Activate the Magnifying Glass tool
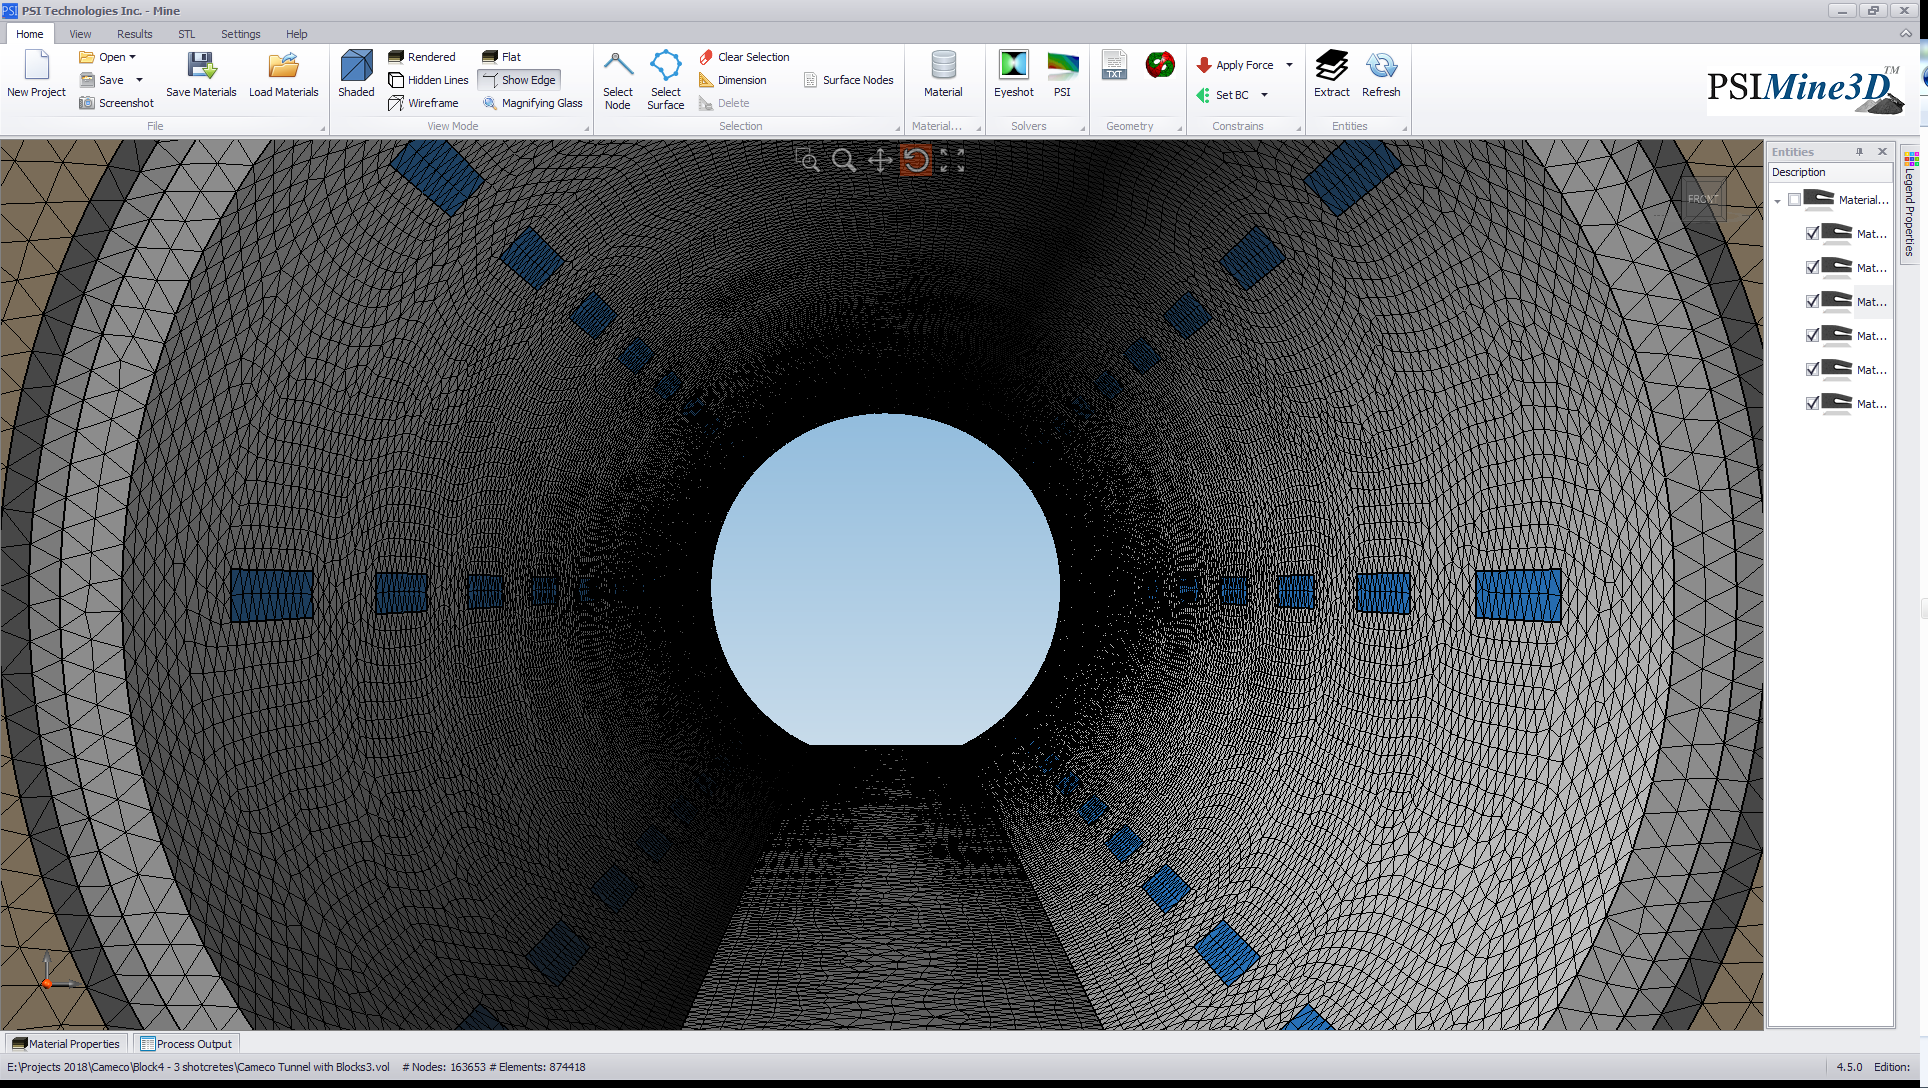Image resolution: width=1928 pixels, height=1088 pixels. pyautogui.click(x=532, y=103)
